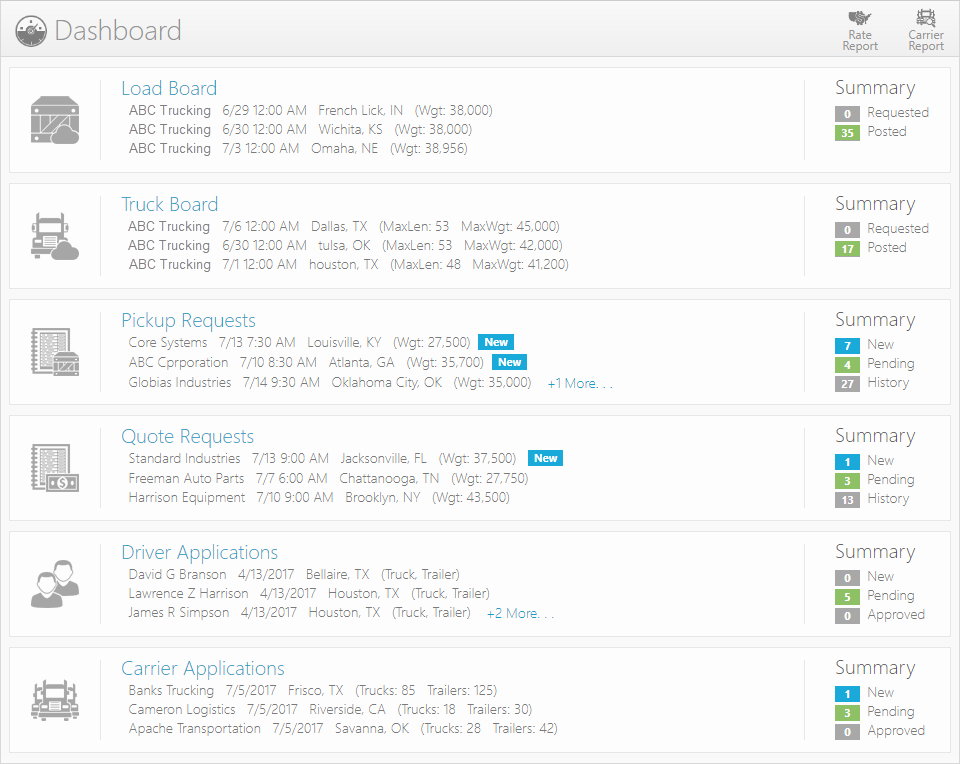The width and height of the screenshot is (960, 764).
Task: Click Carrier Applications Pending count 3
Action: (x=847, y=713)
